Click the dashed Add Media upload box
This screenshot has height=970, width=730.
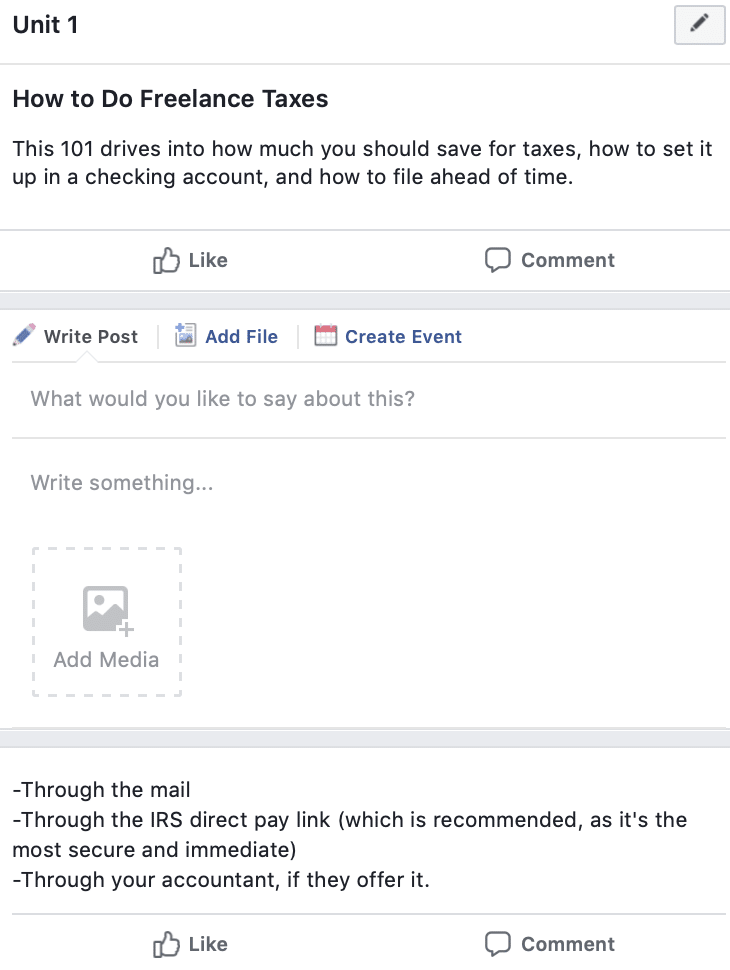(107, 622)
